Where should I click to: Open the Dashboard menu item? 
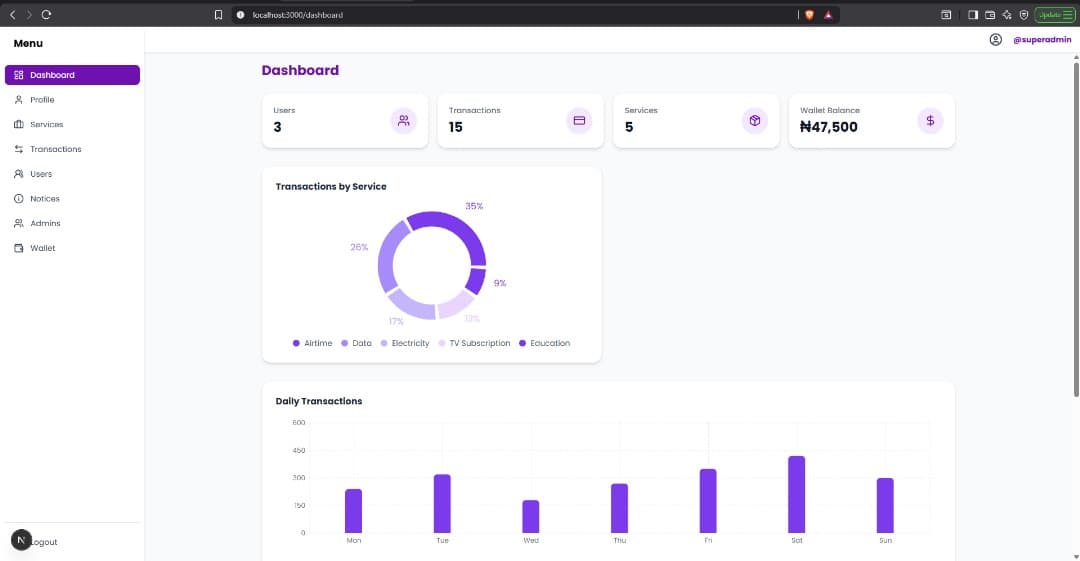(x=72, y=75)
